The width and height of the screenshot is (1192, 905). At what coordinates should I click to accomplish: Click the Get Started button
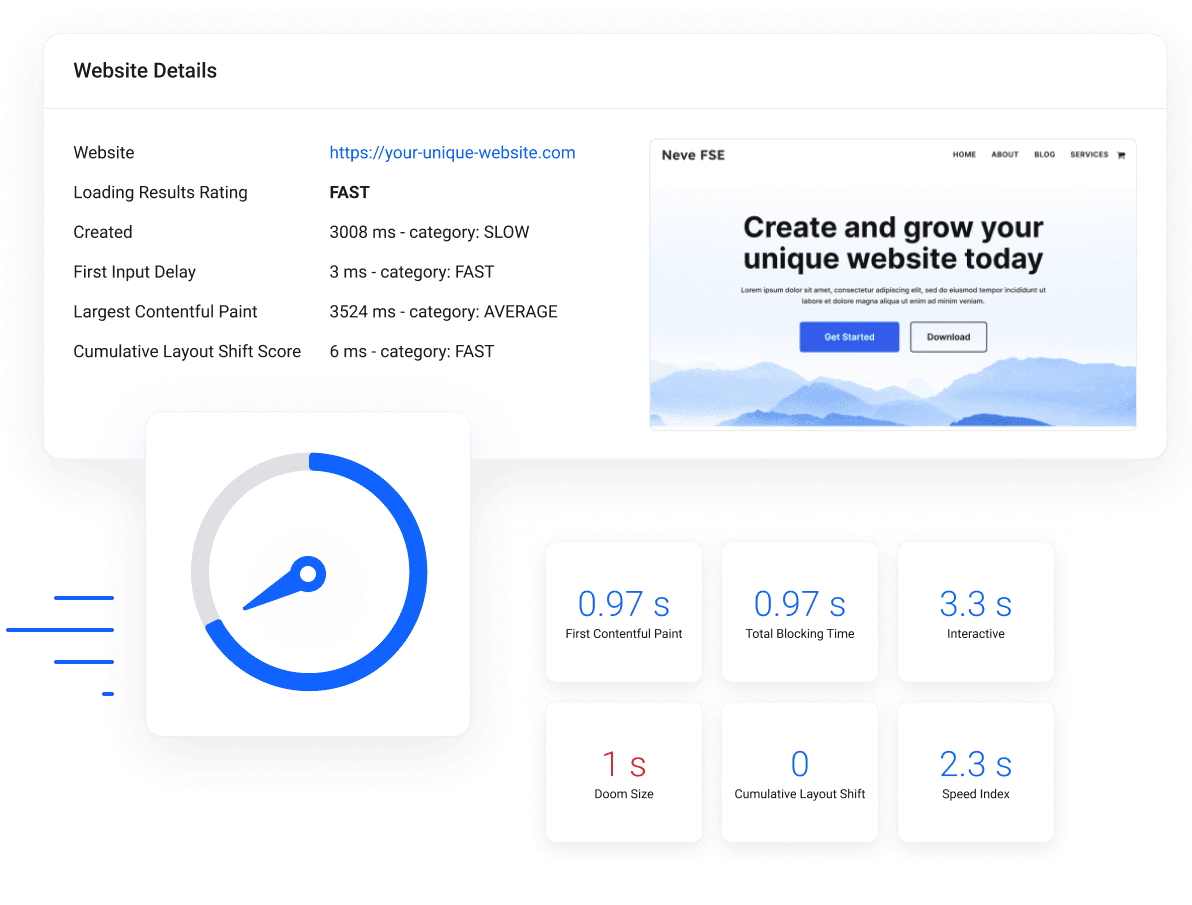coord(849,337)
